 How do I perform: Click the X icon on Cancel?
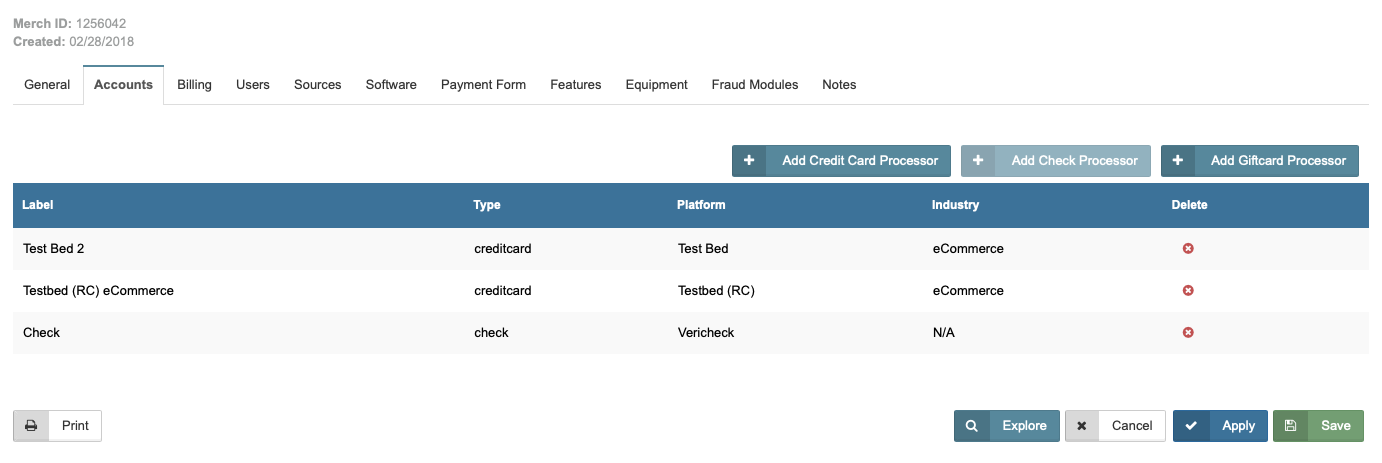tap(1082, 426)
